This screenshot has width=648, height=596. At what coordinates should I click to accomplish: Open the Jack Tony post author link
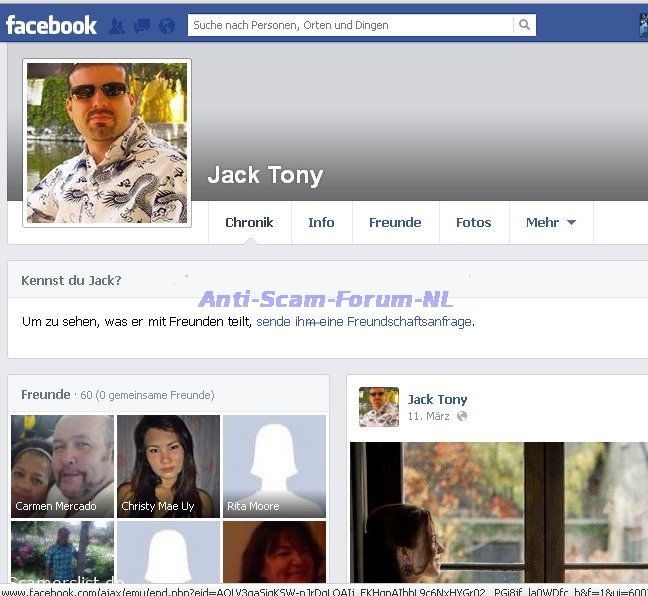[437, 399]
